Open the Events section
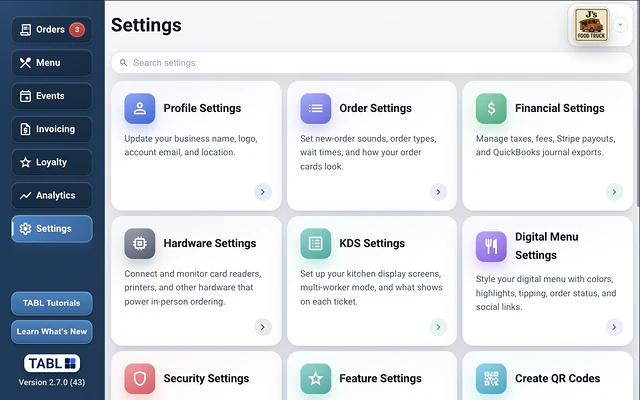The width and height of the screenshot is (640, 400). [x=51, y=96]
